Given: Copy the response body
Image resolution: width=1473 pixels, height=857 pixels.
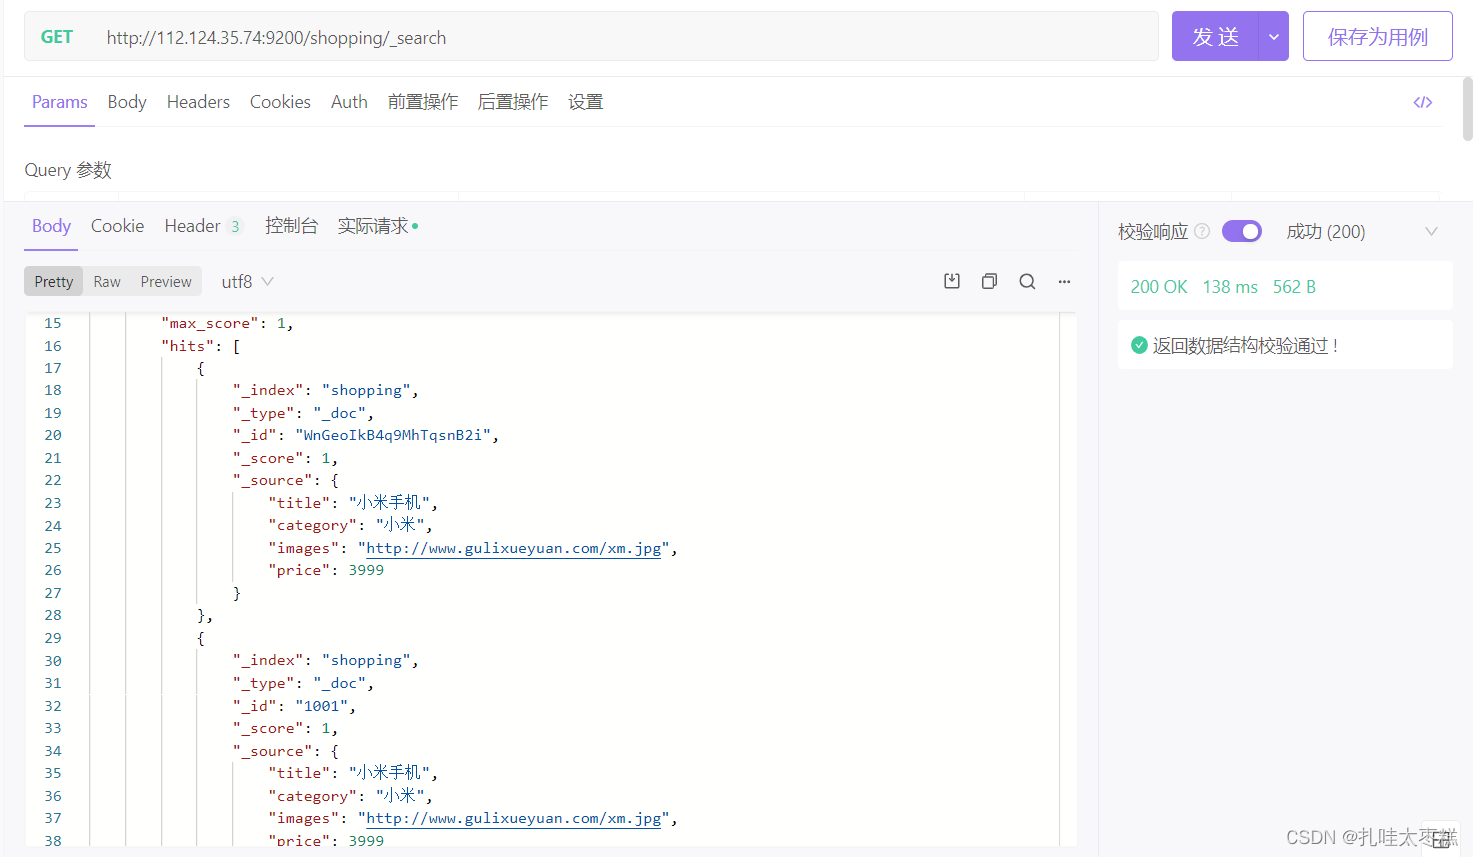Looking at the screenshot, I should pos(989,281).
